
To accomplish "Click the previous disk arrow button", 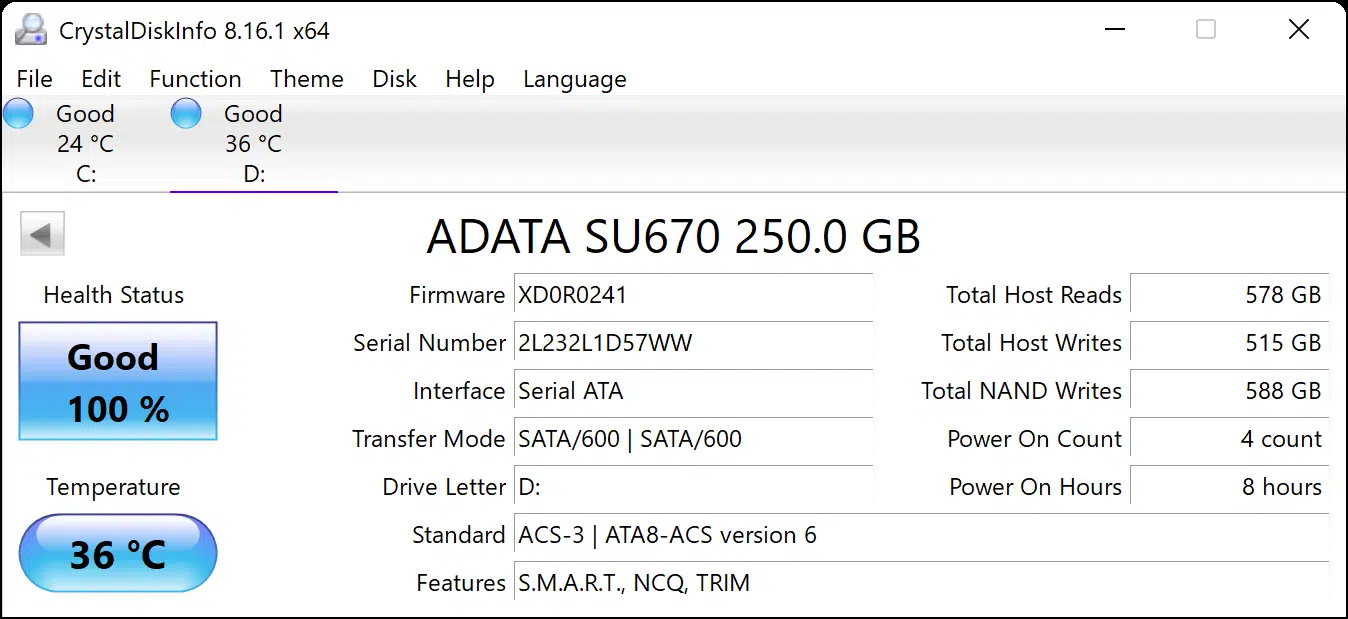I will (42, 235).
